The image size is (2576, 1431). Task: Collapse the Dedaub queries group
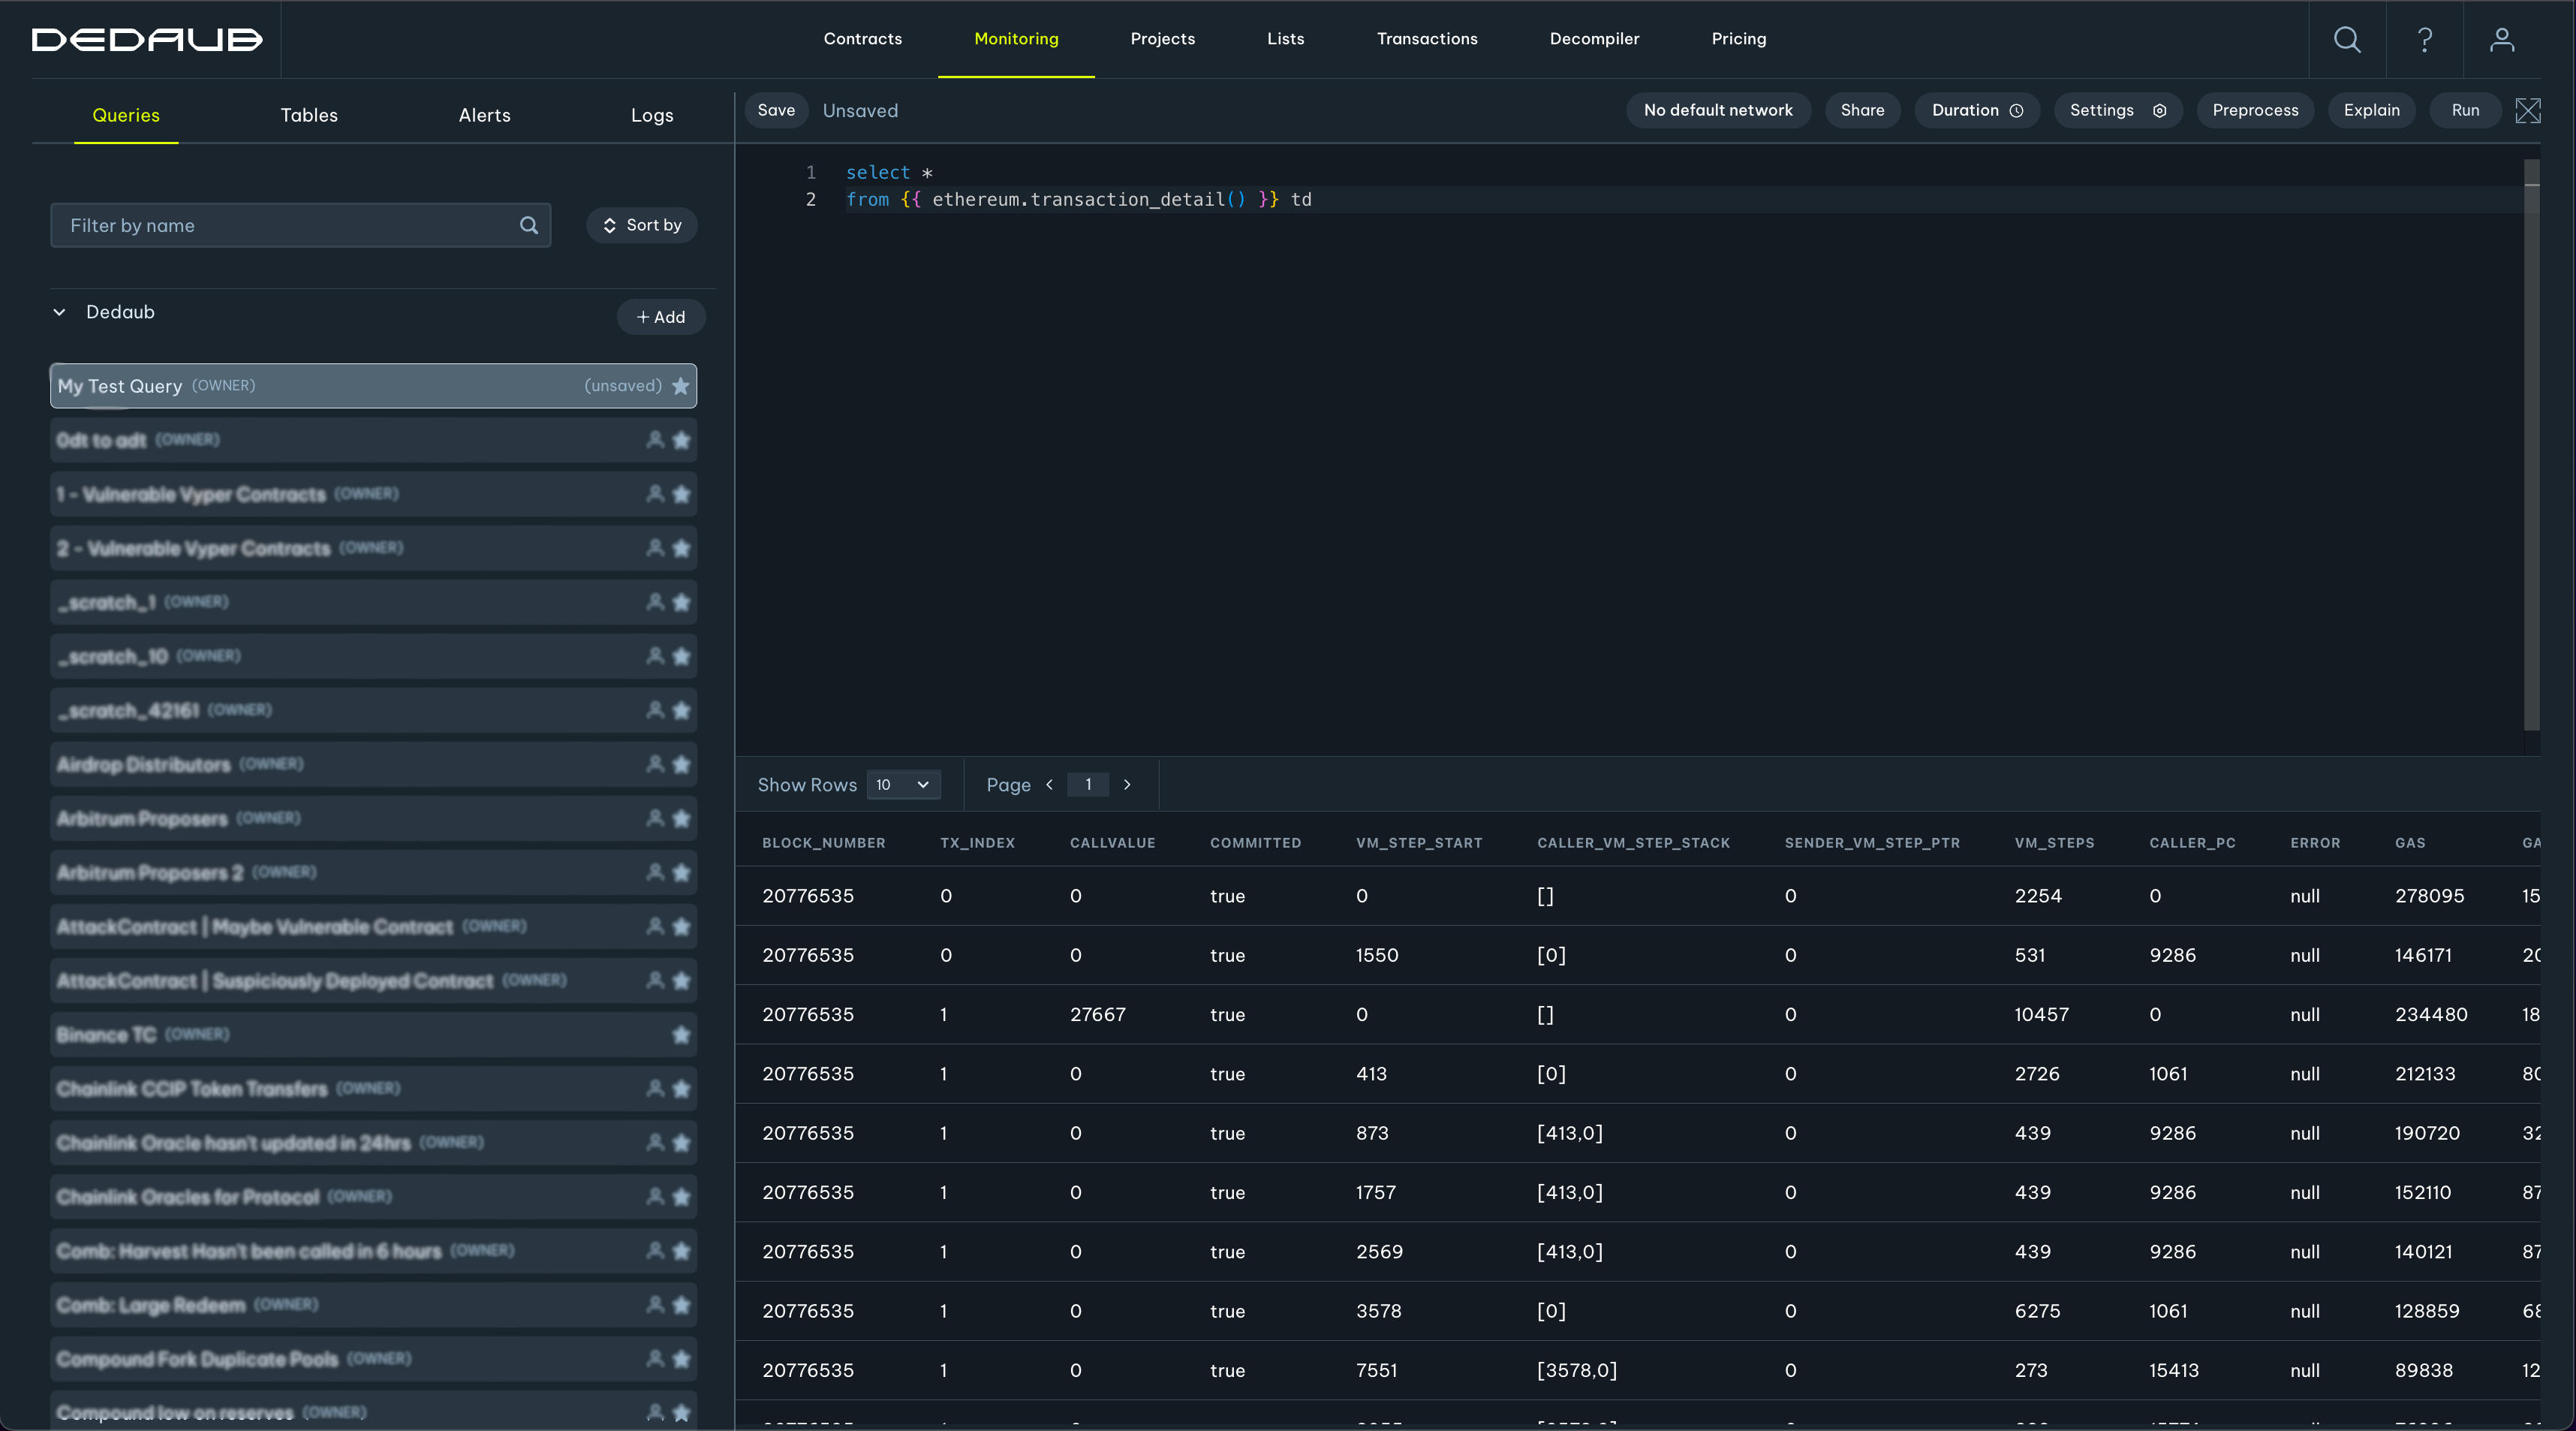(60, 312)
